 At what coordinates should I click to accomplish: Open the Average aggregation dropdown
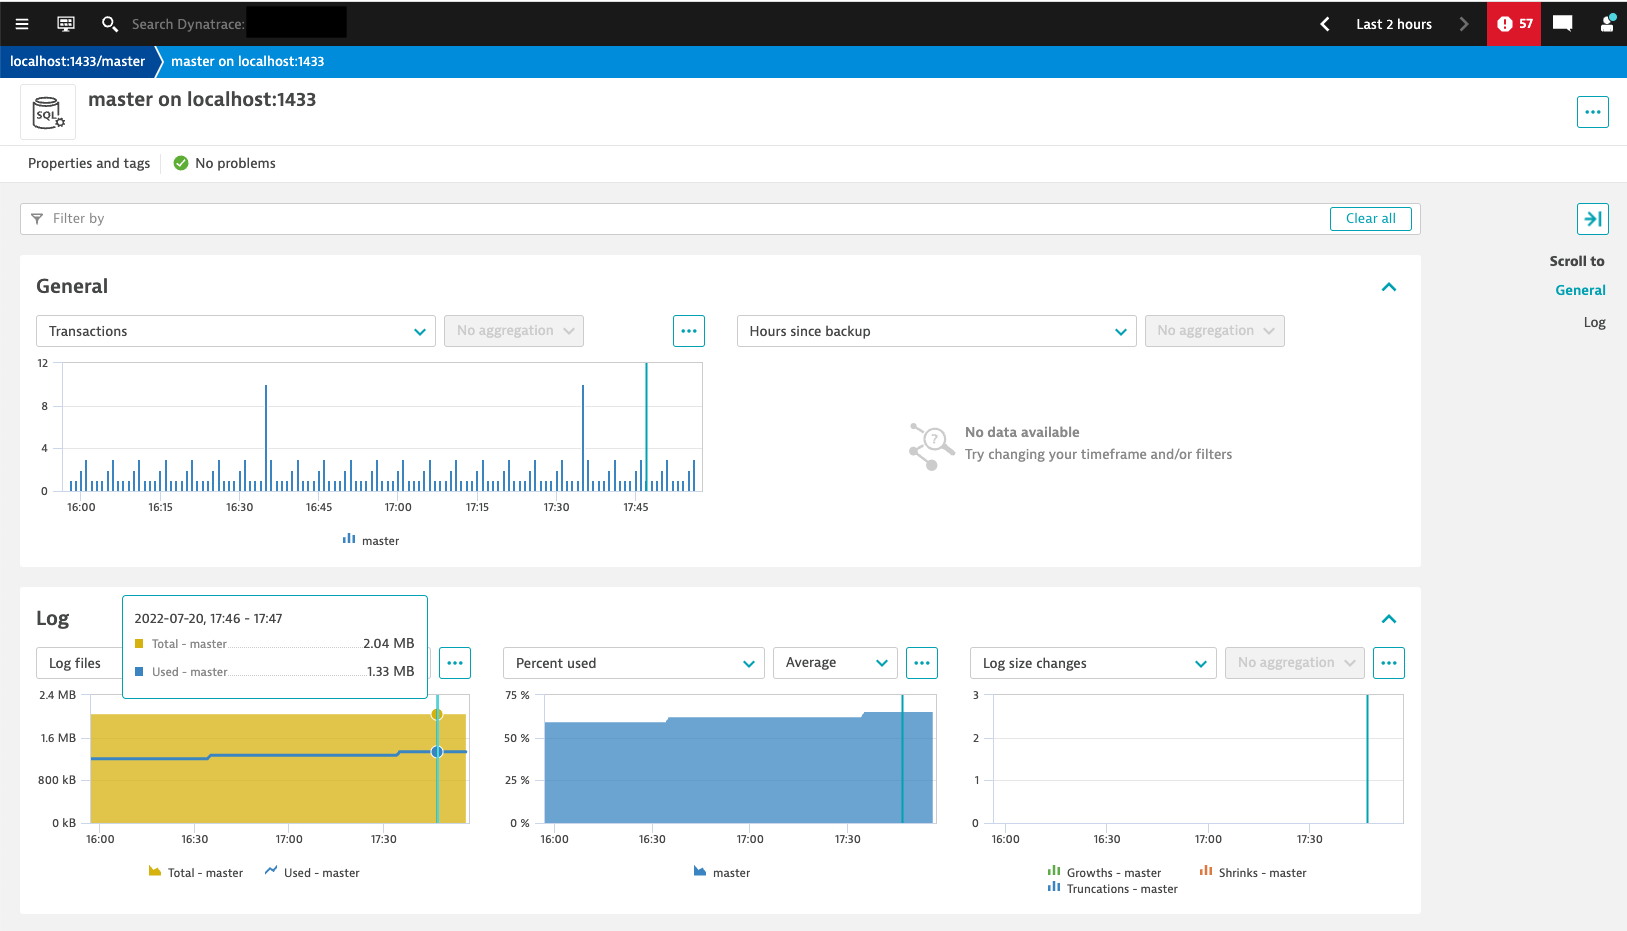tap(835, 662)
